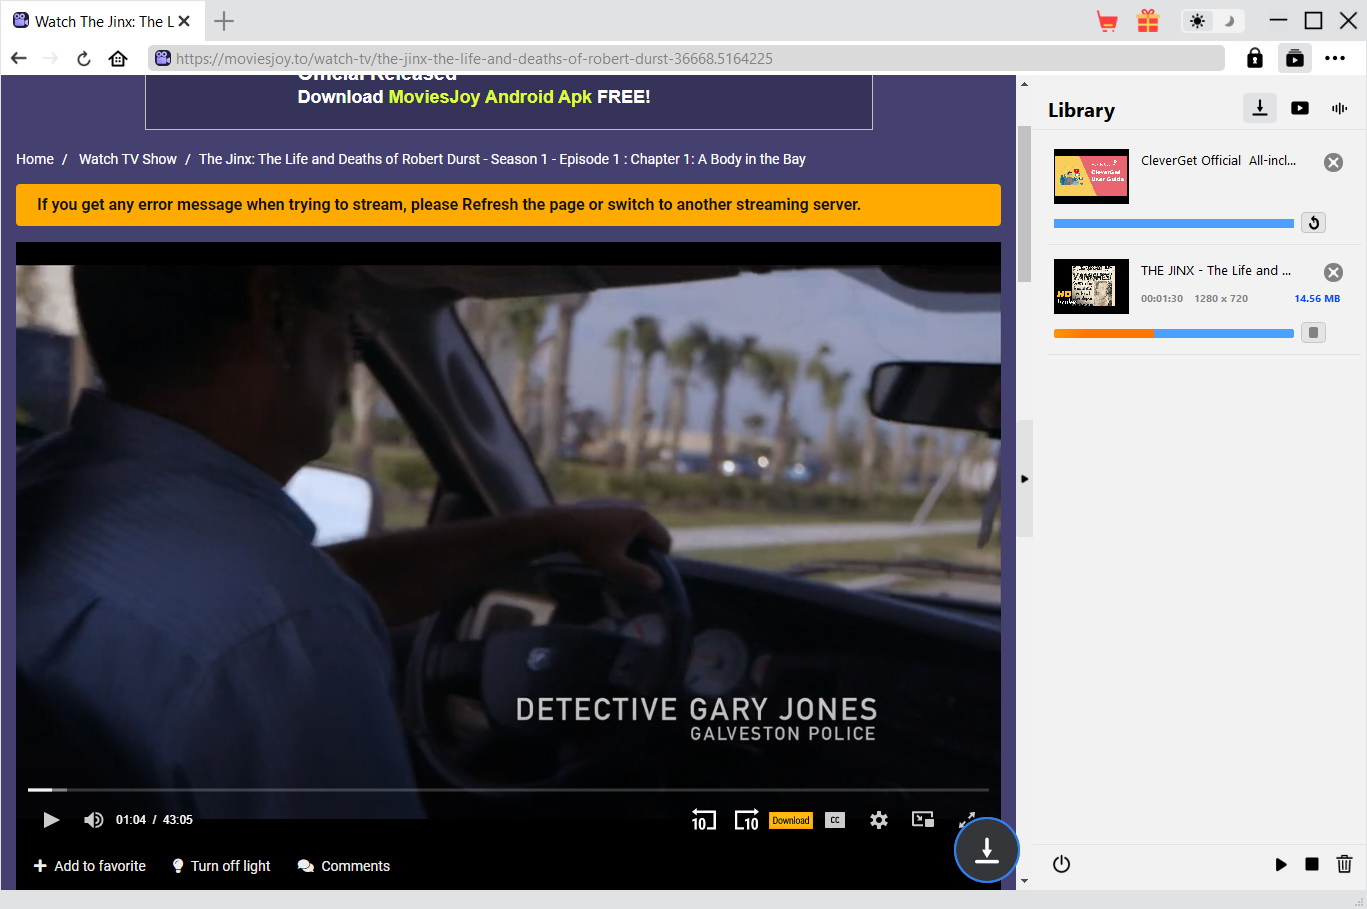
Task: Rewind the video 10 seconds
Action: pos(704,820)
